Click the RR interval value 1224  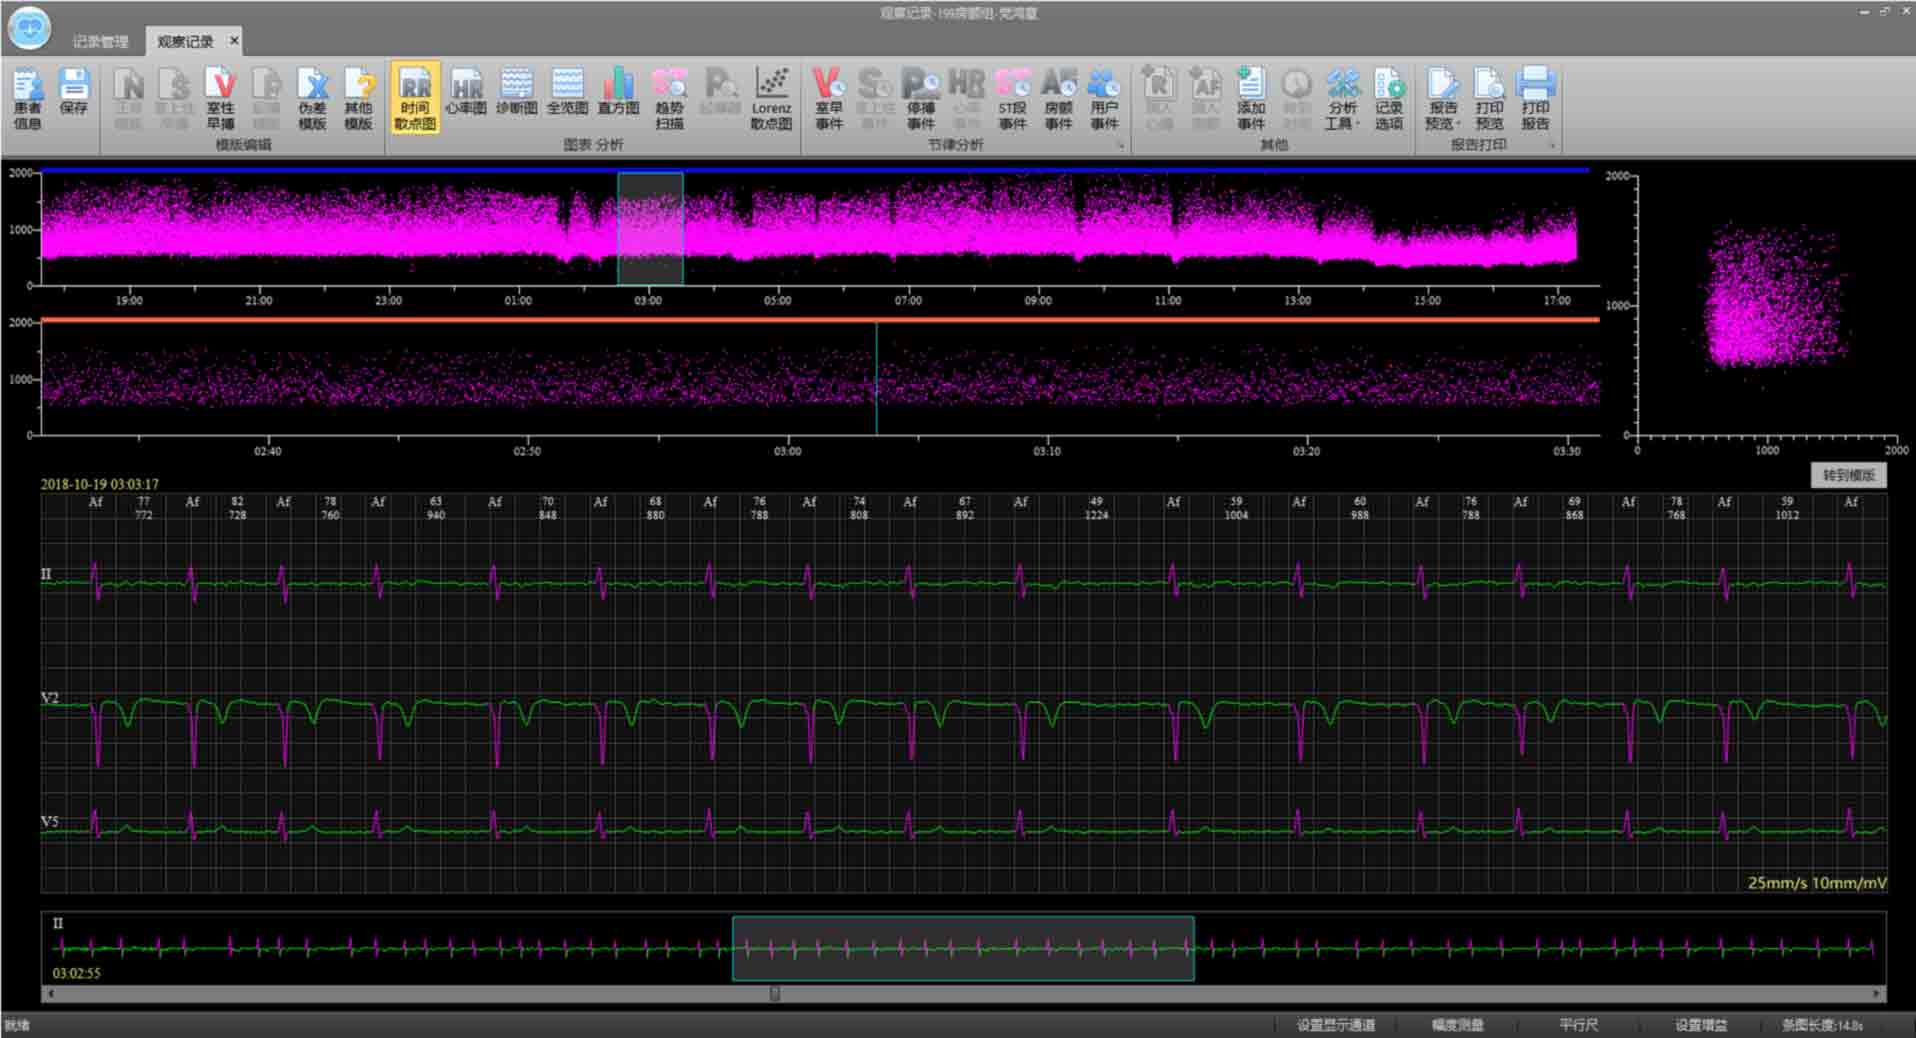pos(1096,516)
